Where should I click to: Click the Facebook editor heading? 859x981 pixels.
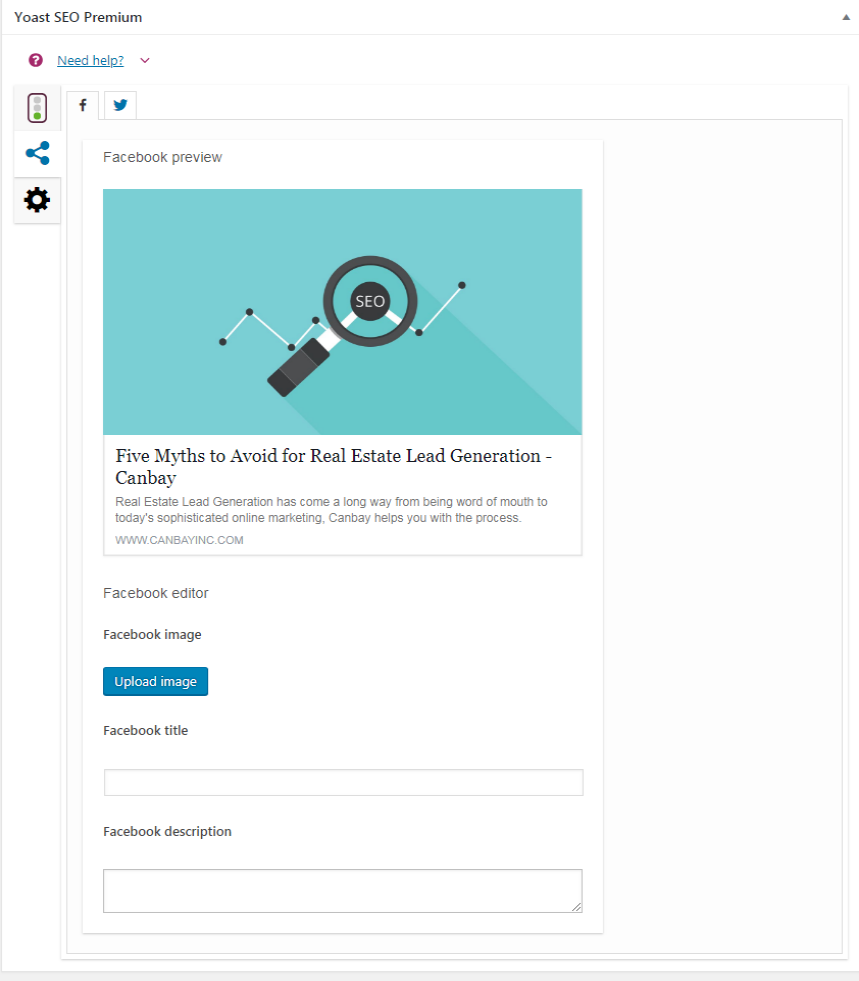pyautogui.click(x=156, y=593)
